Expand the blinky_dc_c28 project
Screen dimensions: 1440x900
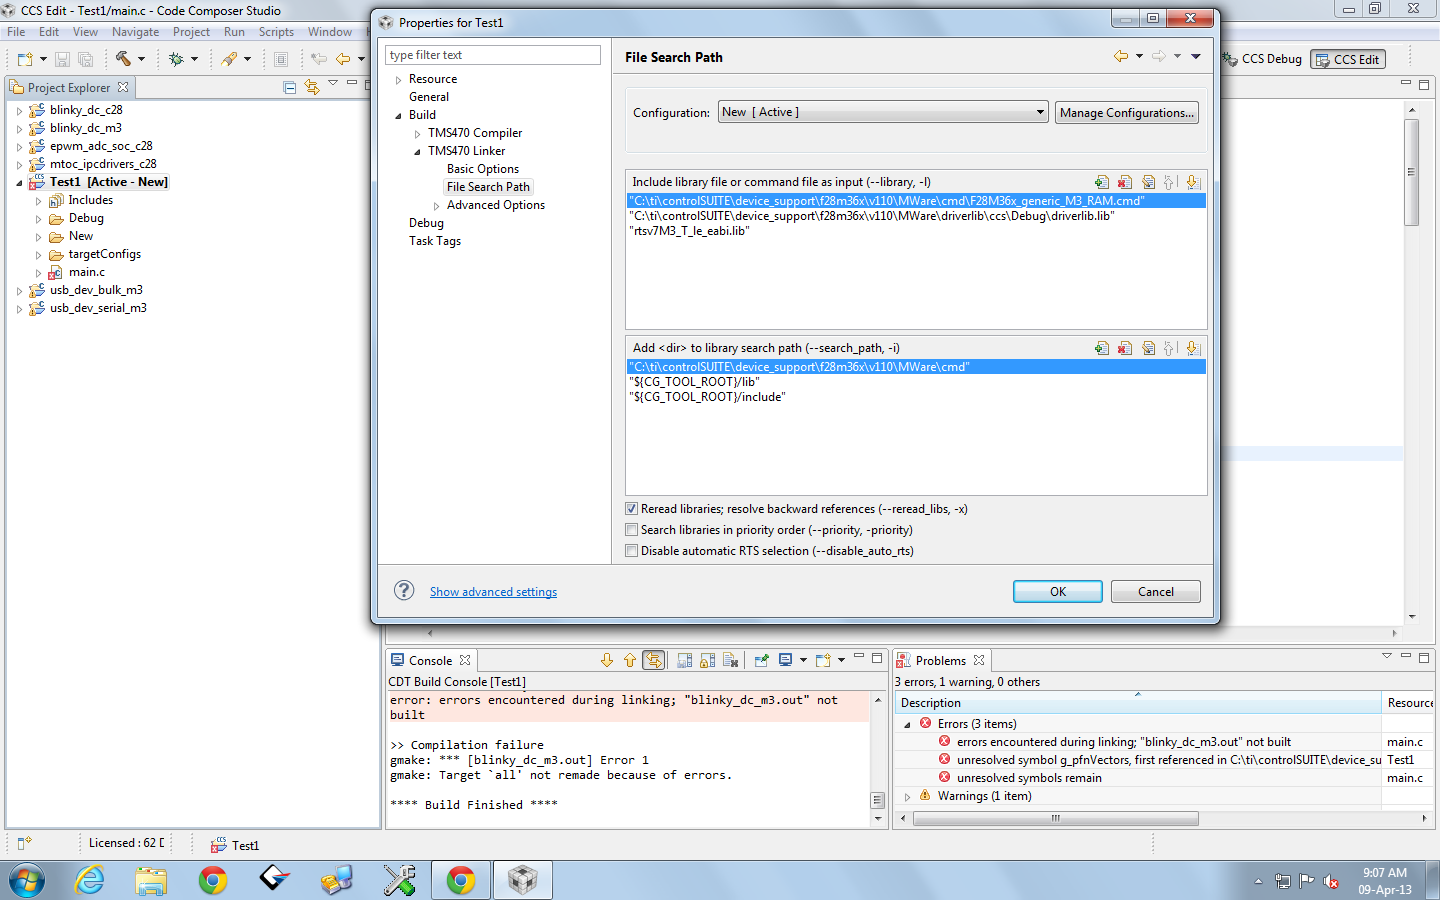(x=19, y=111)
